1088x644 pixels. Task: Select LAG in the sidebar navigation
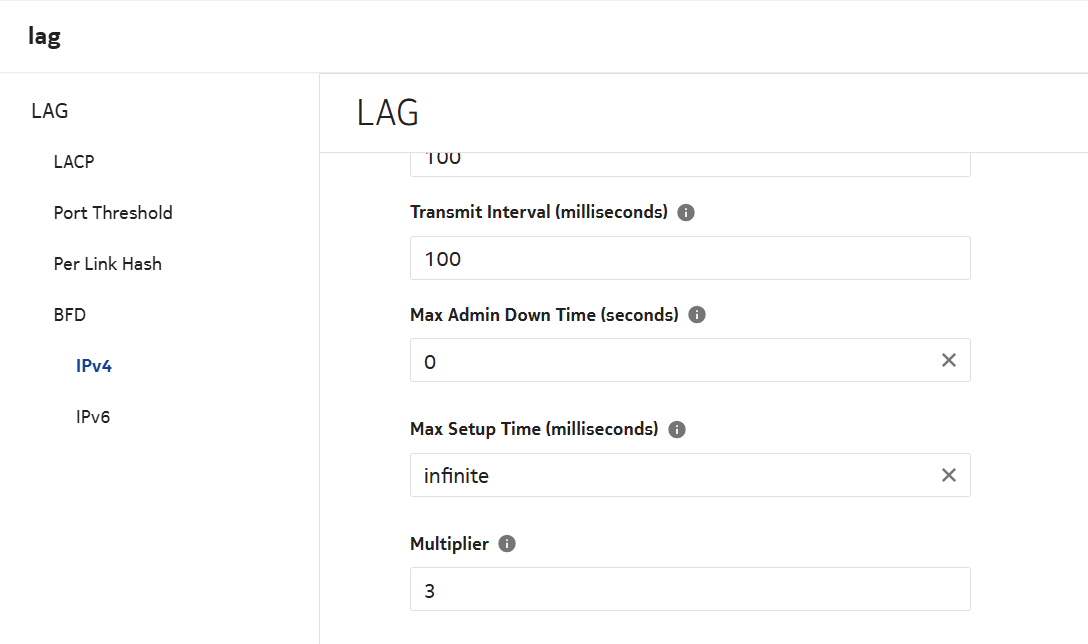coord(50,111)
